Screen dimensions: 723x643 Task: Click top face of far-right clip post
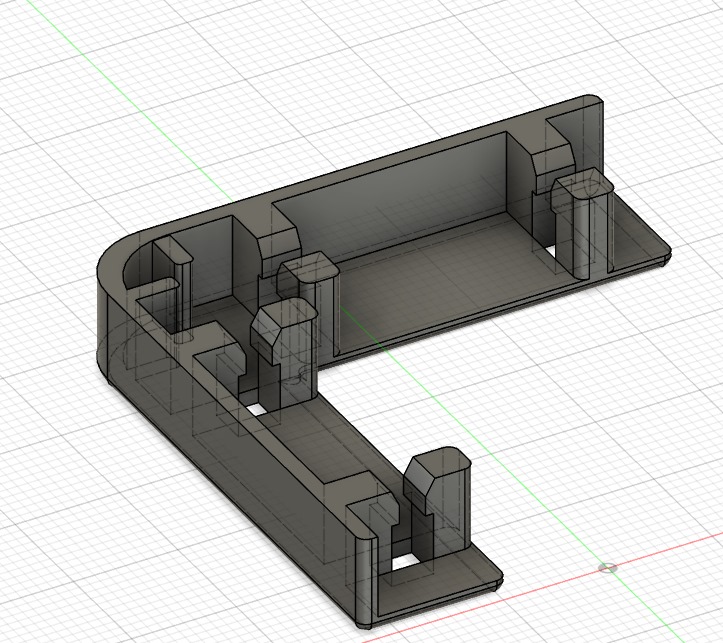583,184
